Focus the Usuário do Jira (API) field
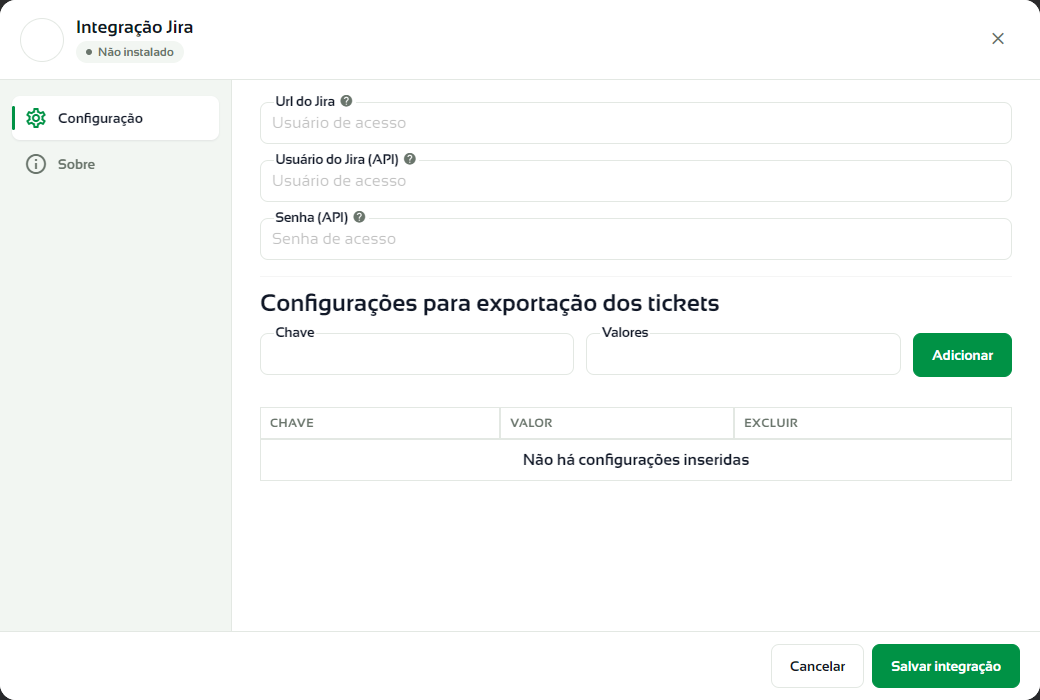 [x=635, y=181]
